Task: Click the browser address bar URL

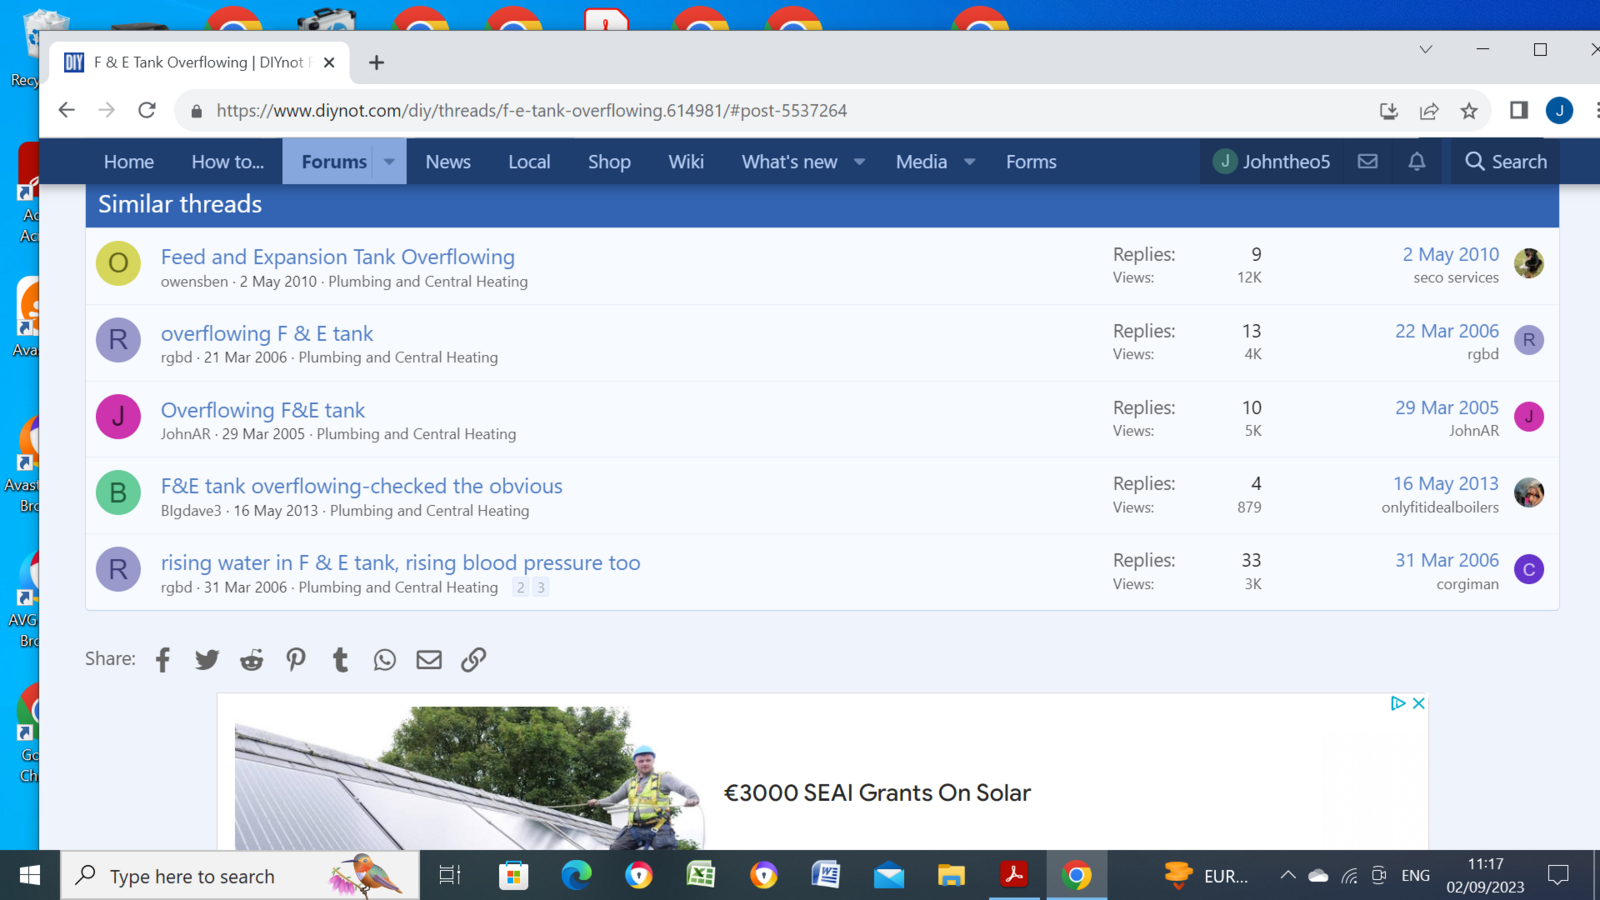Action: click(x=532, y=111)
